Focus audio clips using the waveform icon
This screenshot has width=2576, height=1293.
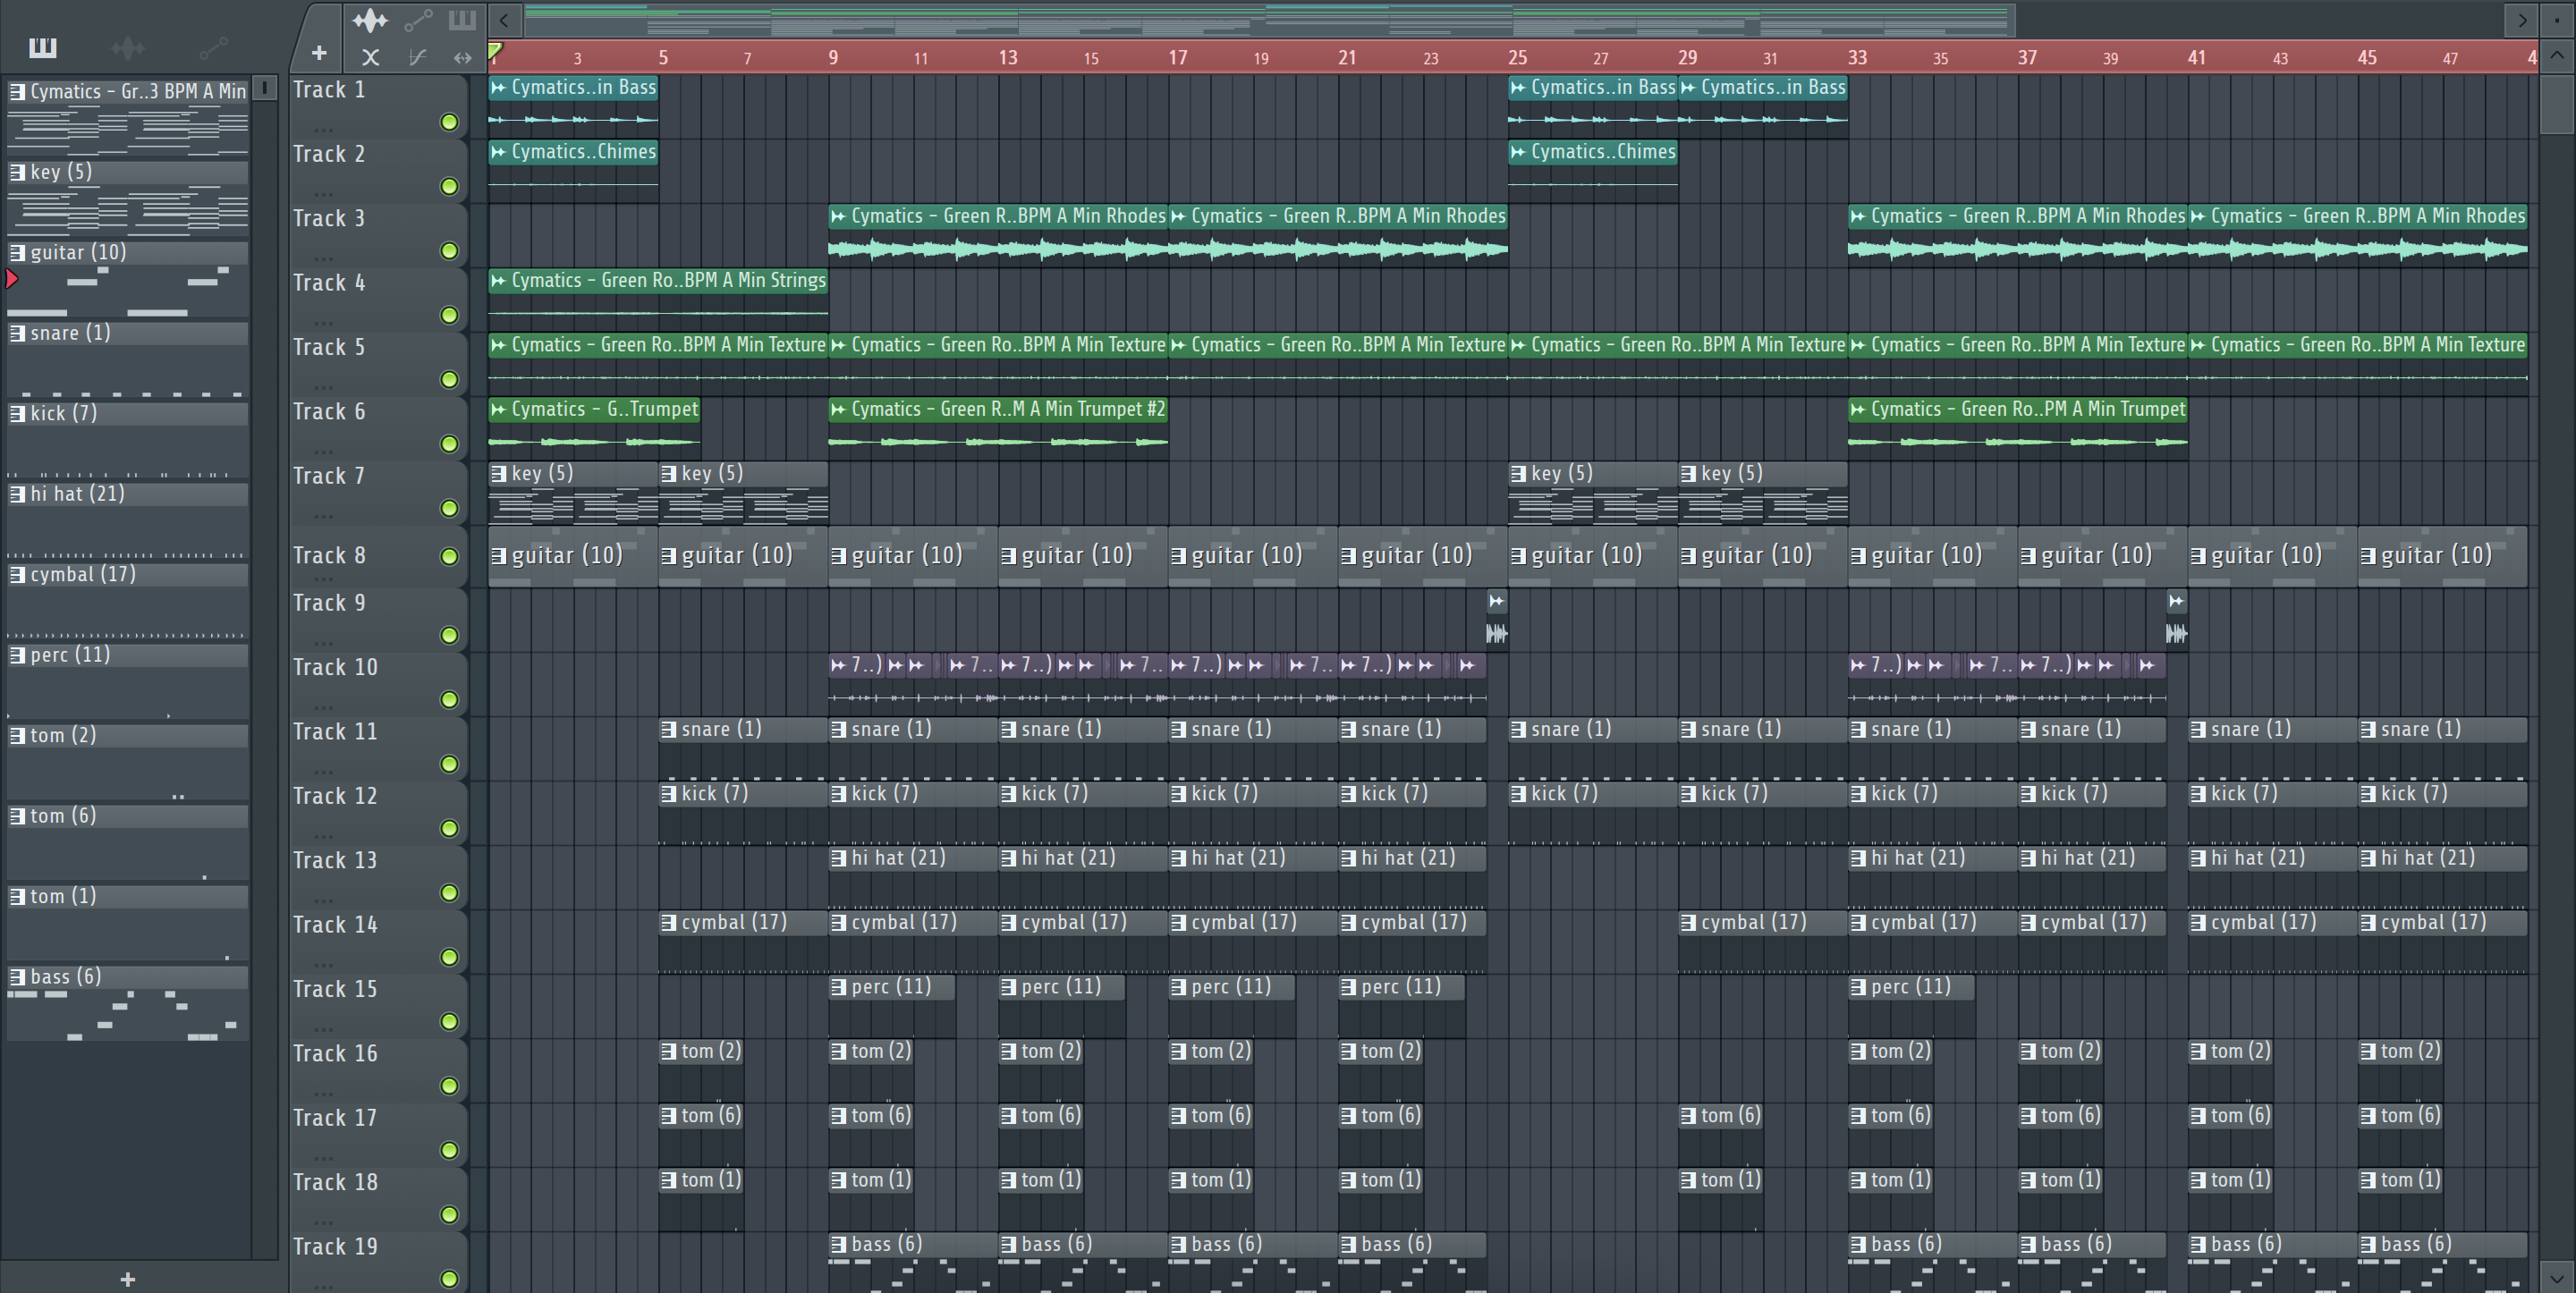[x=370, y=20]
